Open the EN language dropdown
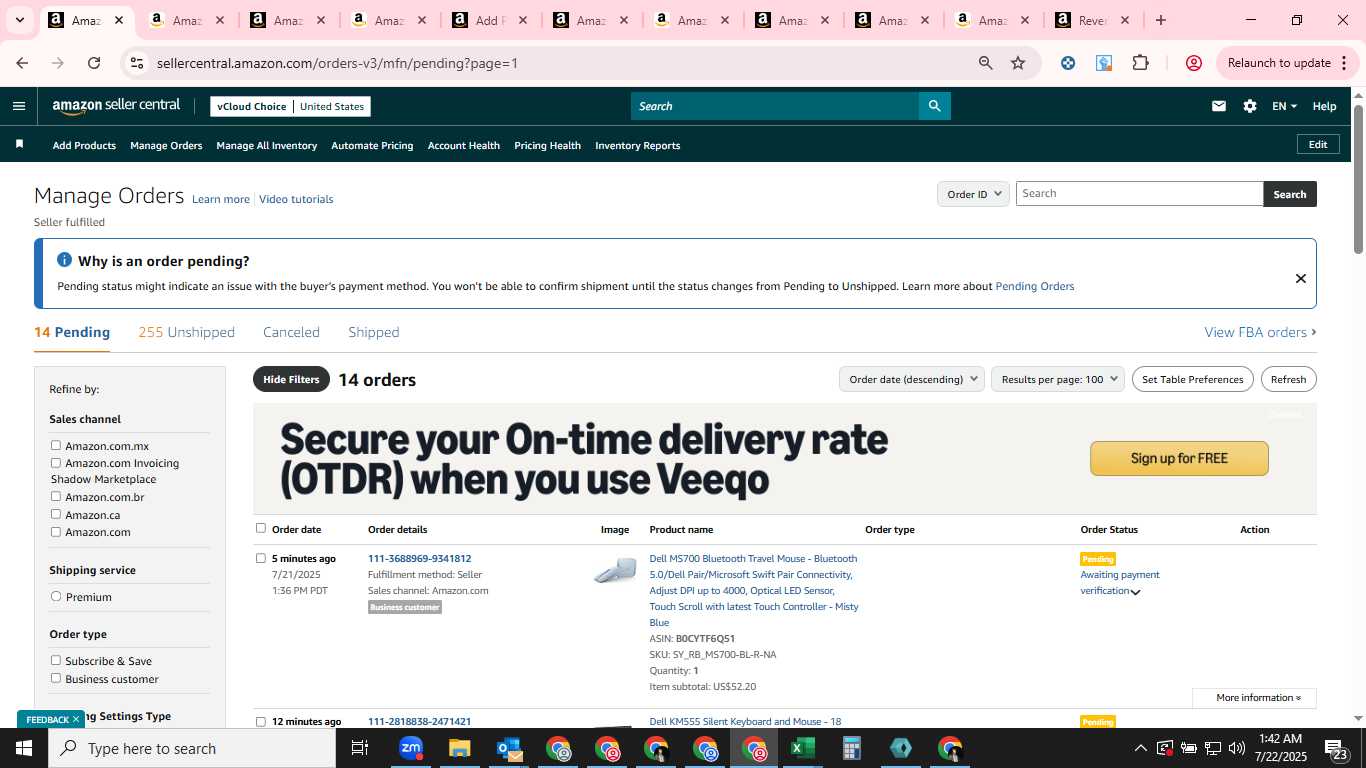Viewport: 1366px width, 768px height. click(1284, 106)
